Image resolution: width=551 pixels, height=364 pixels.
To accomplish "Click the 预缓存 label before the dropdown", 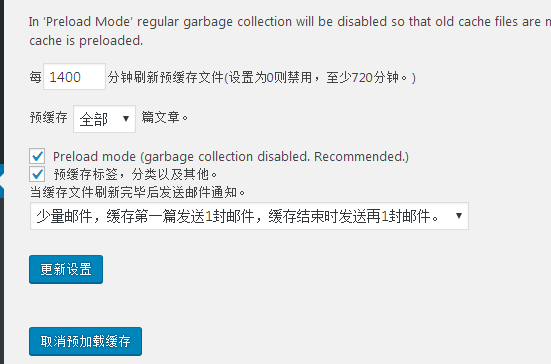I will (x=48, y=117).
